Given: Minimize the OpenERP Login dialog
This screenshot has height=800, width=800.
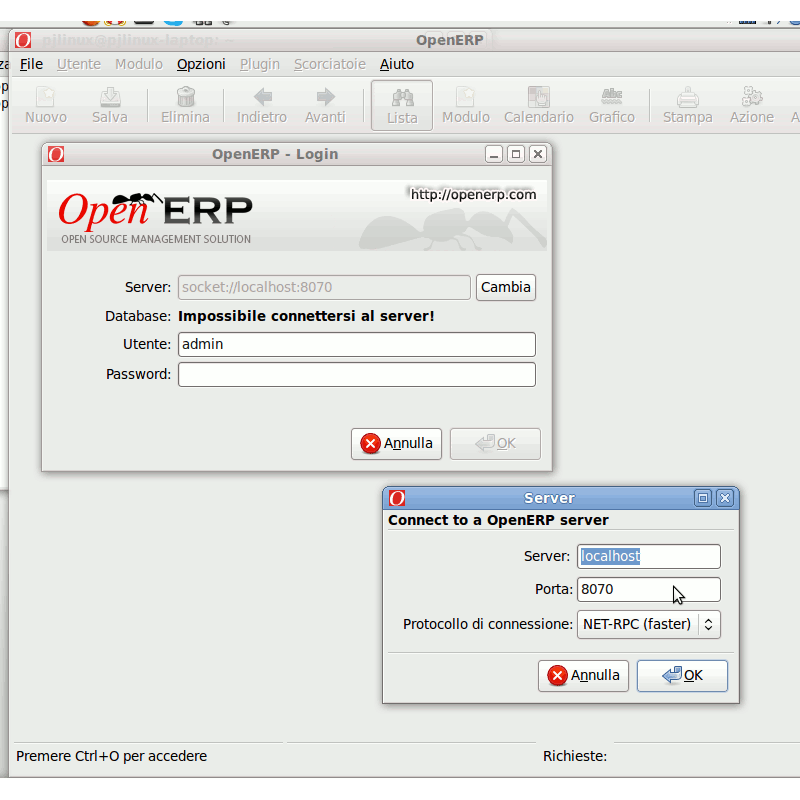Looking at the screenshot, I should [x=494, y=154].
